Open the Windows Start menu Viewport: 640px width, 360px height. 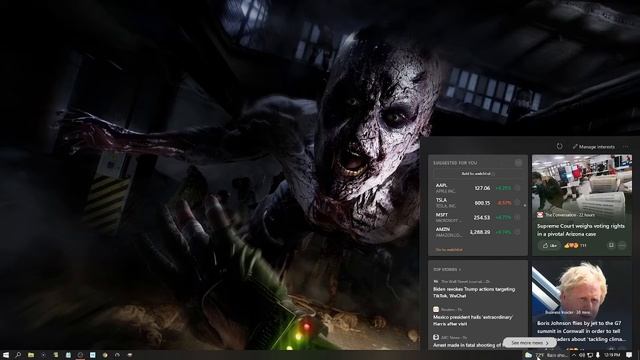point(6,355)
